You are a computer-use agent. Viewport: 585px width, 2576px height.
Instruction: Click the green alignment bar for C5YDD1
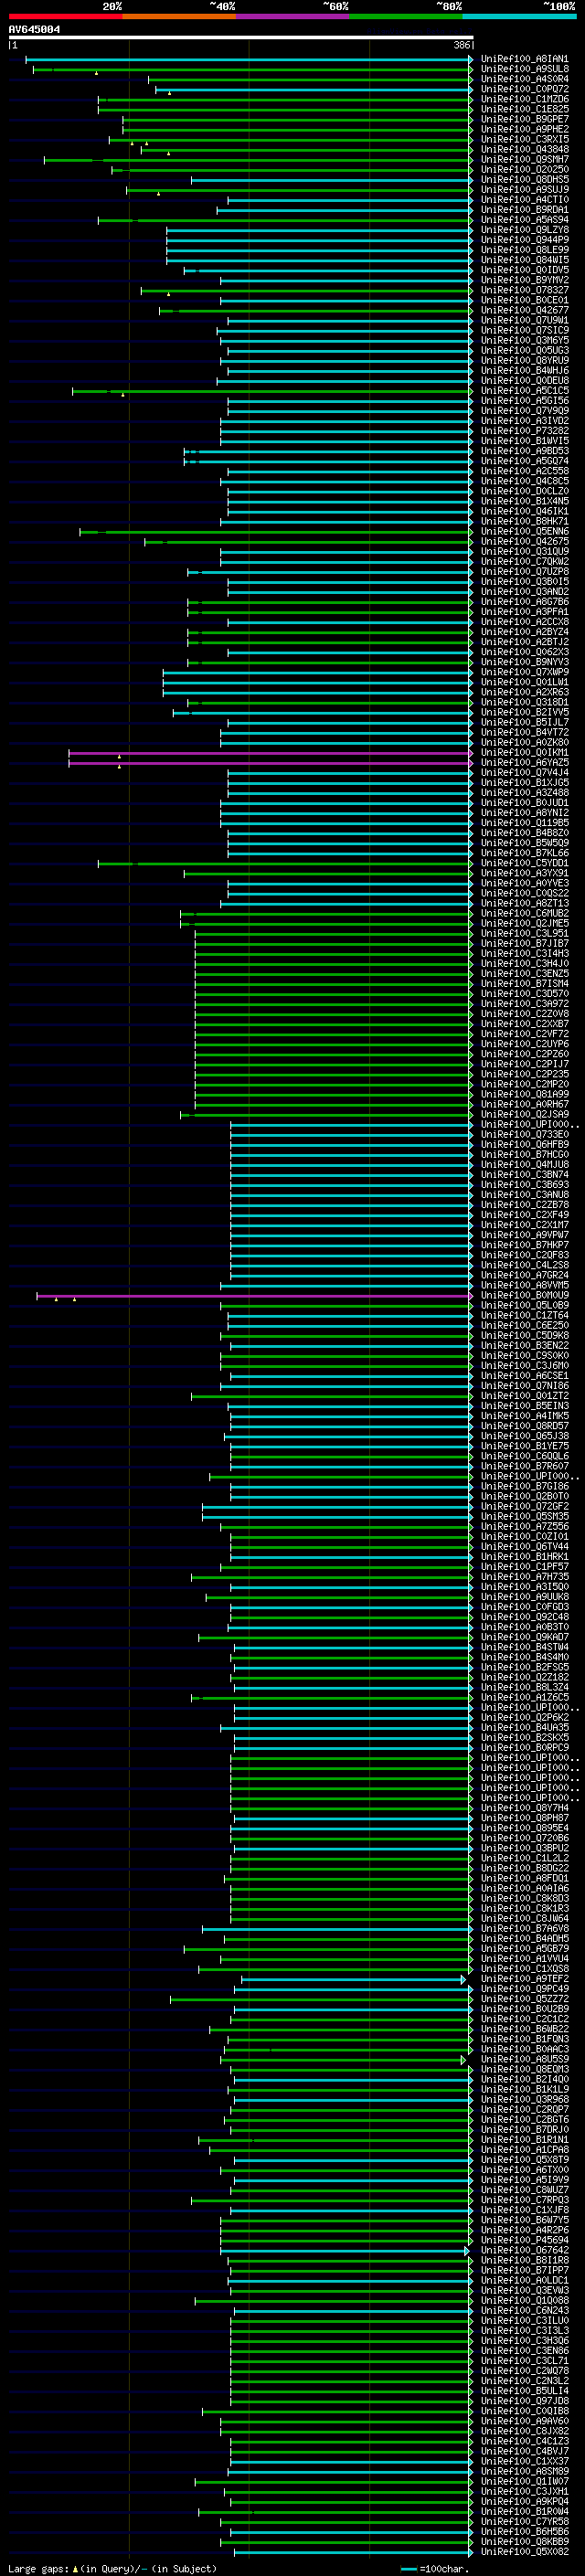285,863
